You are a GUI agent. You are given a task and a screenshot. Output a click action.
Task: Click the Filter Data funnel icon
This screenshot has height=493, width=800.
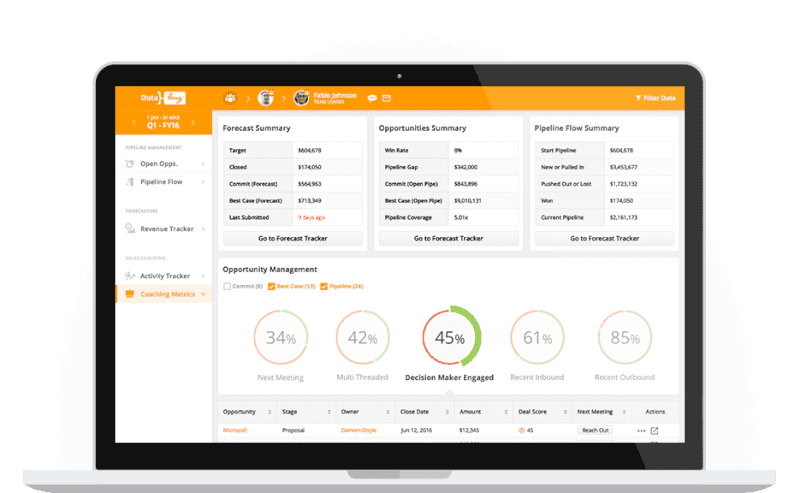(638, 98)
